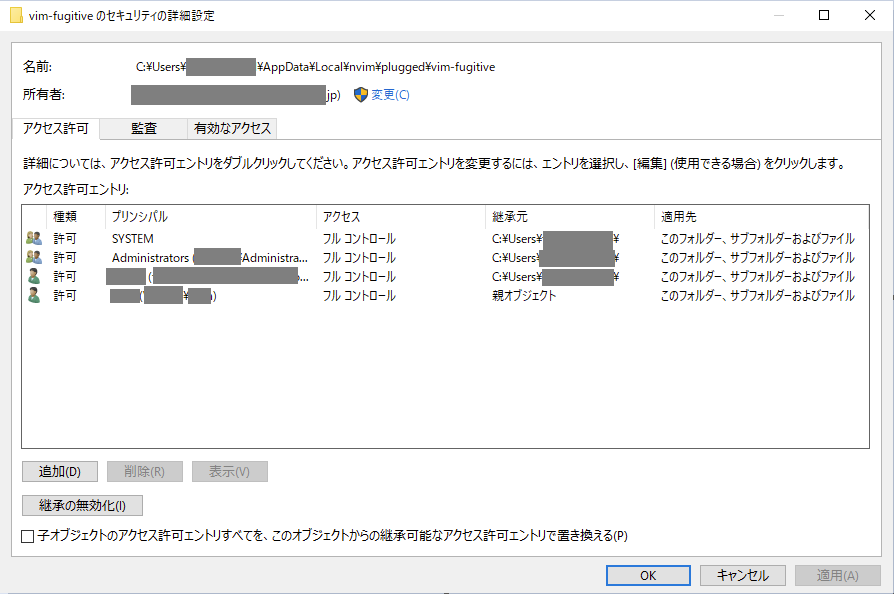Screen dimensions: 894x594
Task: Switch to the アクセス許可 tab
Action: click(56, 128)
